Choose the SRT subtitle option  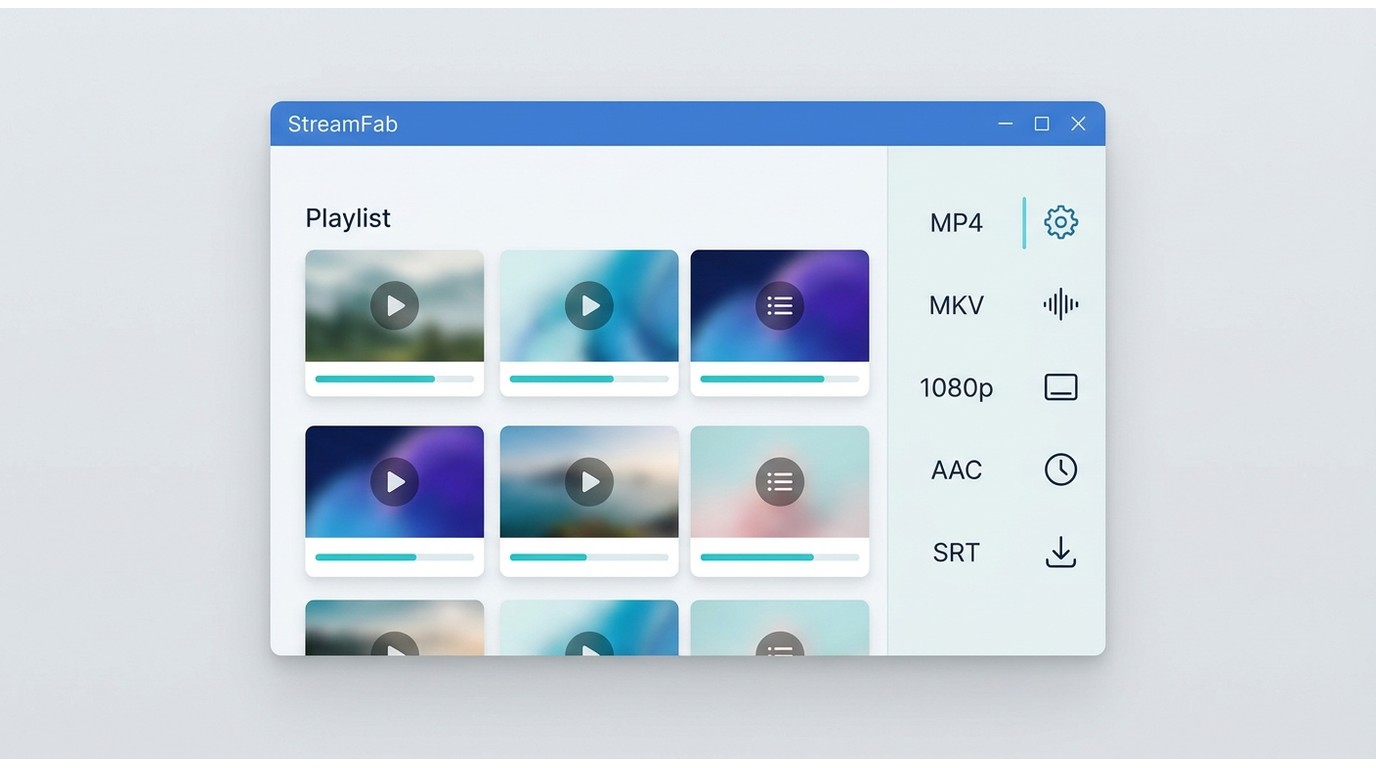click(x=956, y=552)
